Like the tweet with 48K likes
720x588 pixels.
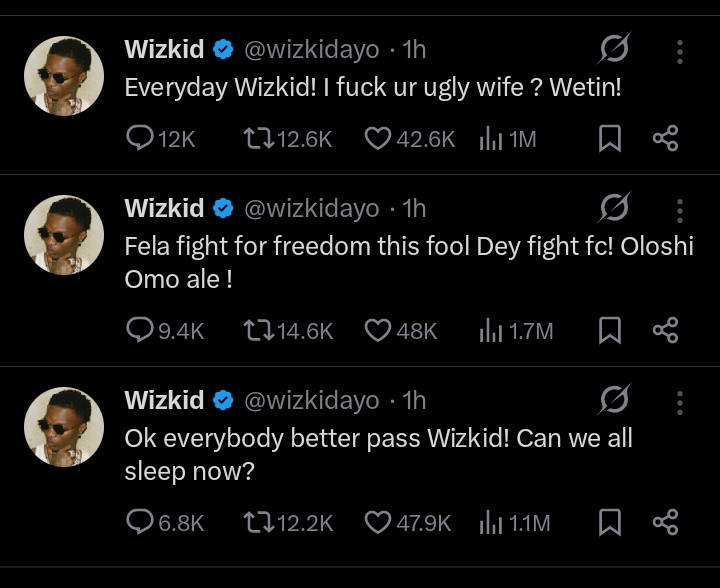pyautogui.click(x=401, y=330)
